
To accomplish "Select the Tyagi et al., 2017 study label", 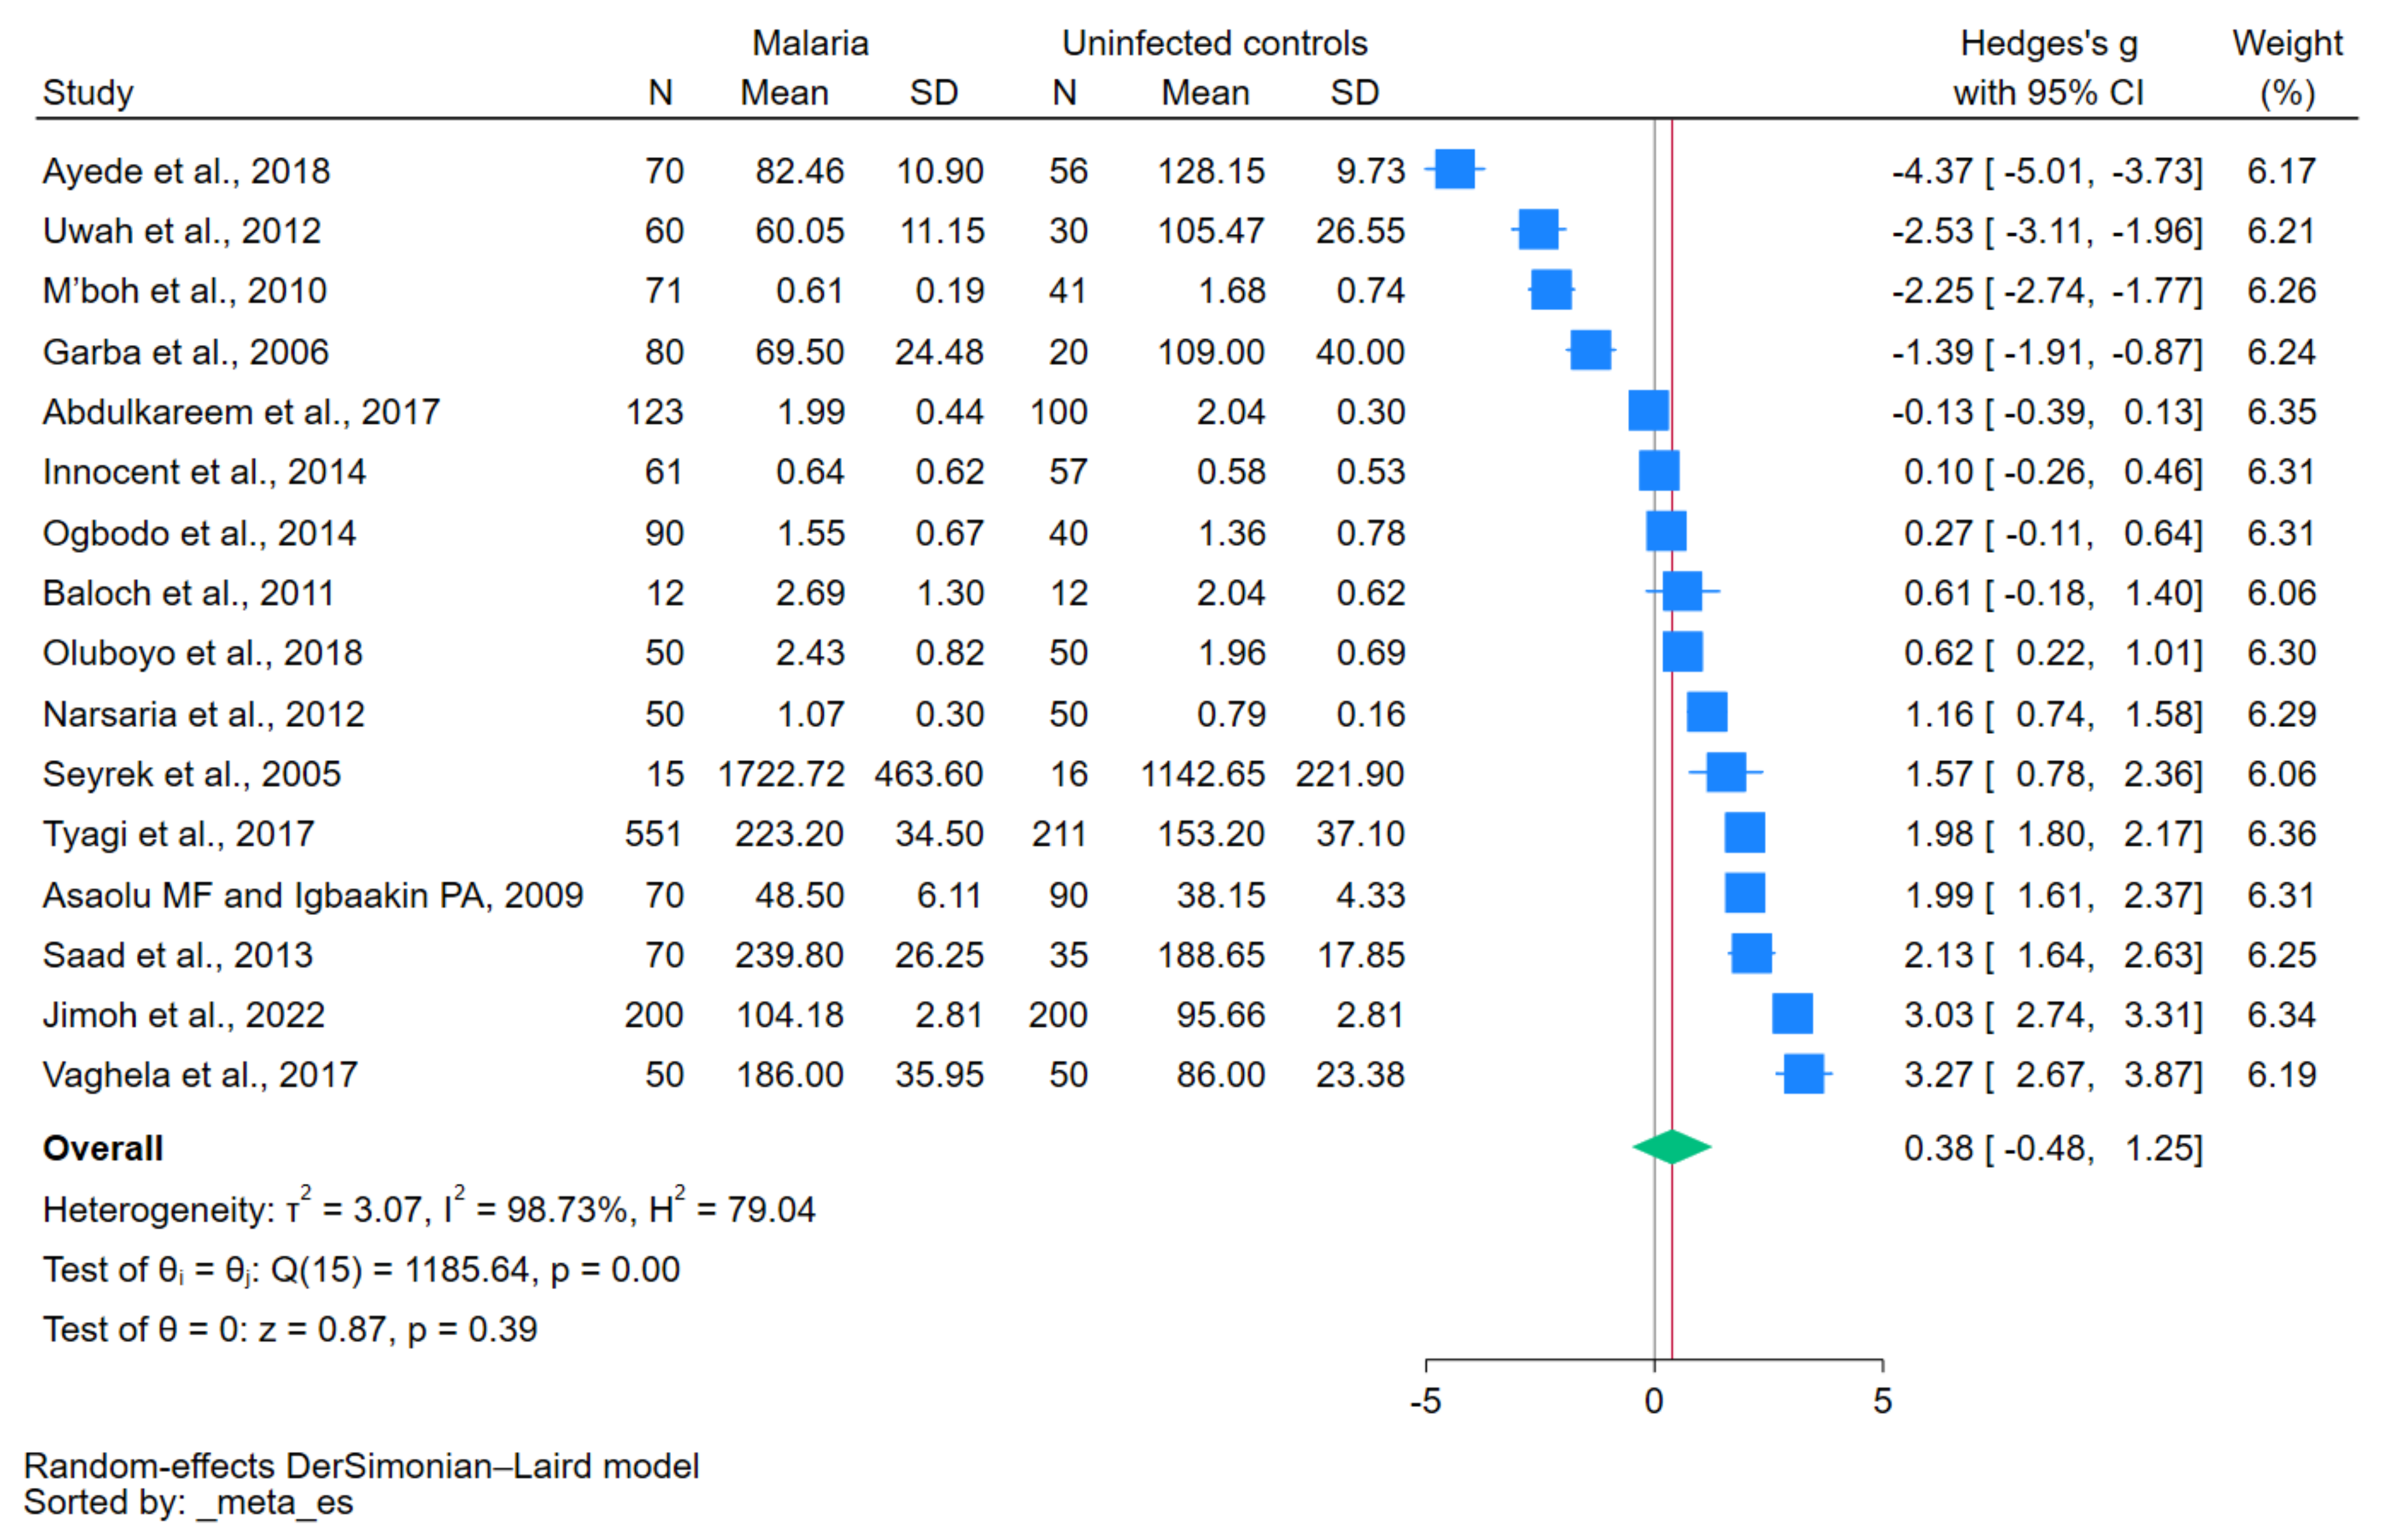I will pos(178,834).
